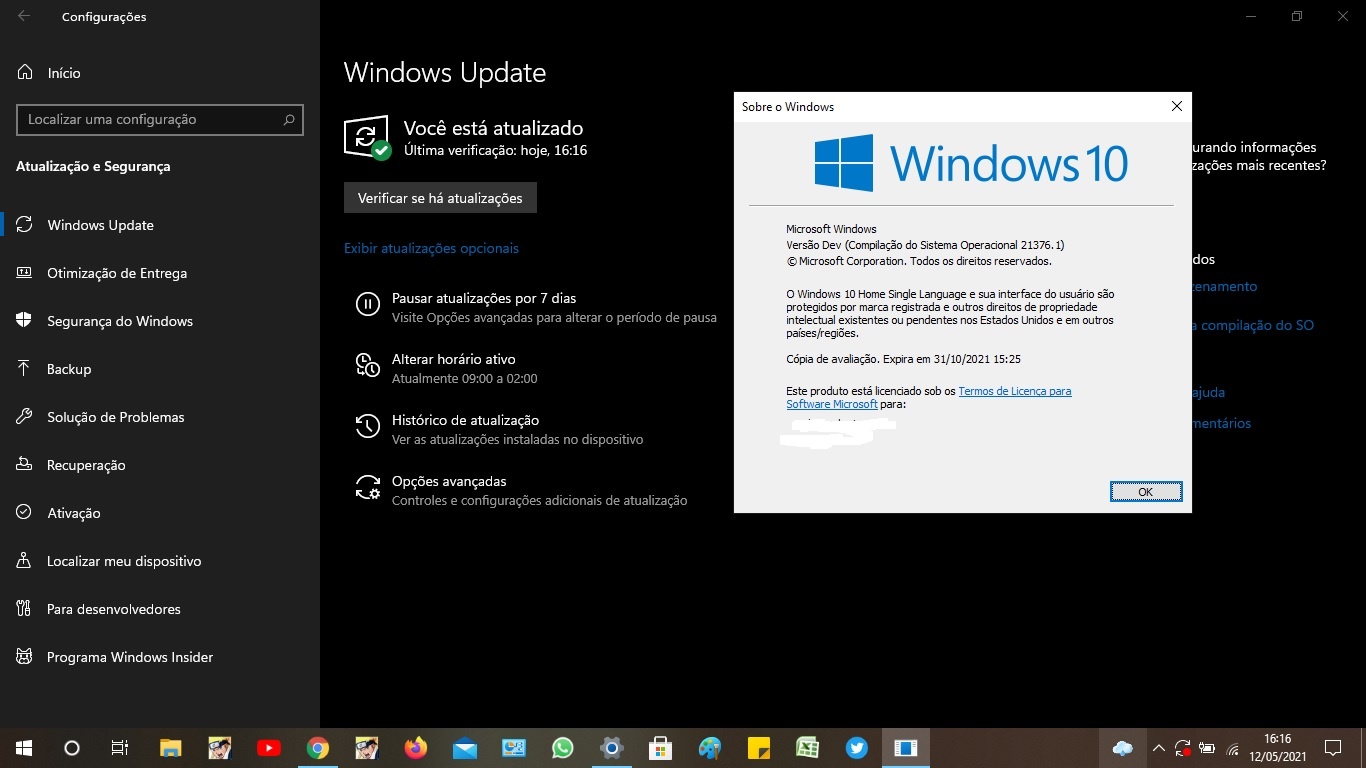Close the Sobre o Windows dialog
The image size is (1366, 768).
click(1176, 106)
